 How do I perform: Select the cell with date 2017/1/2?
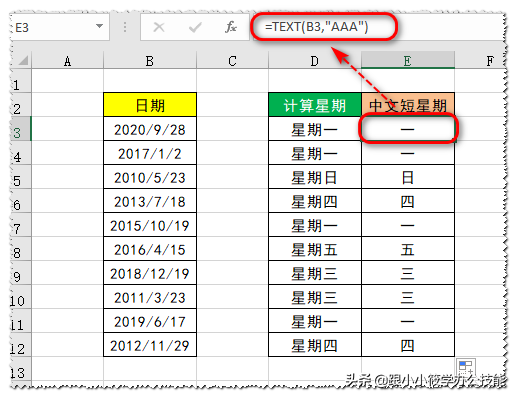[150, 153]
